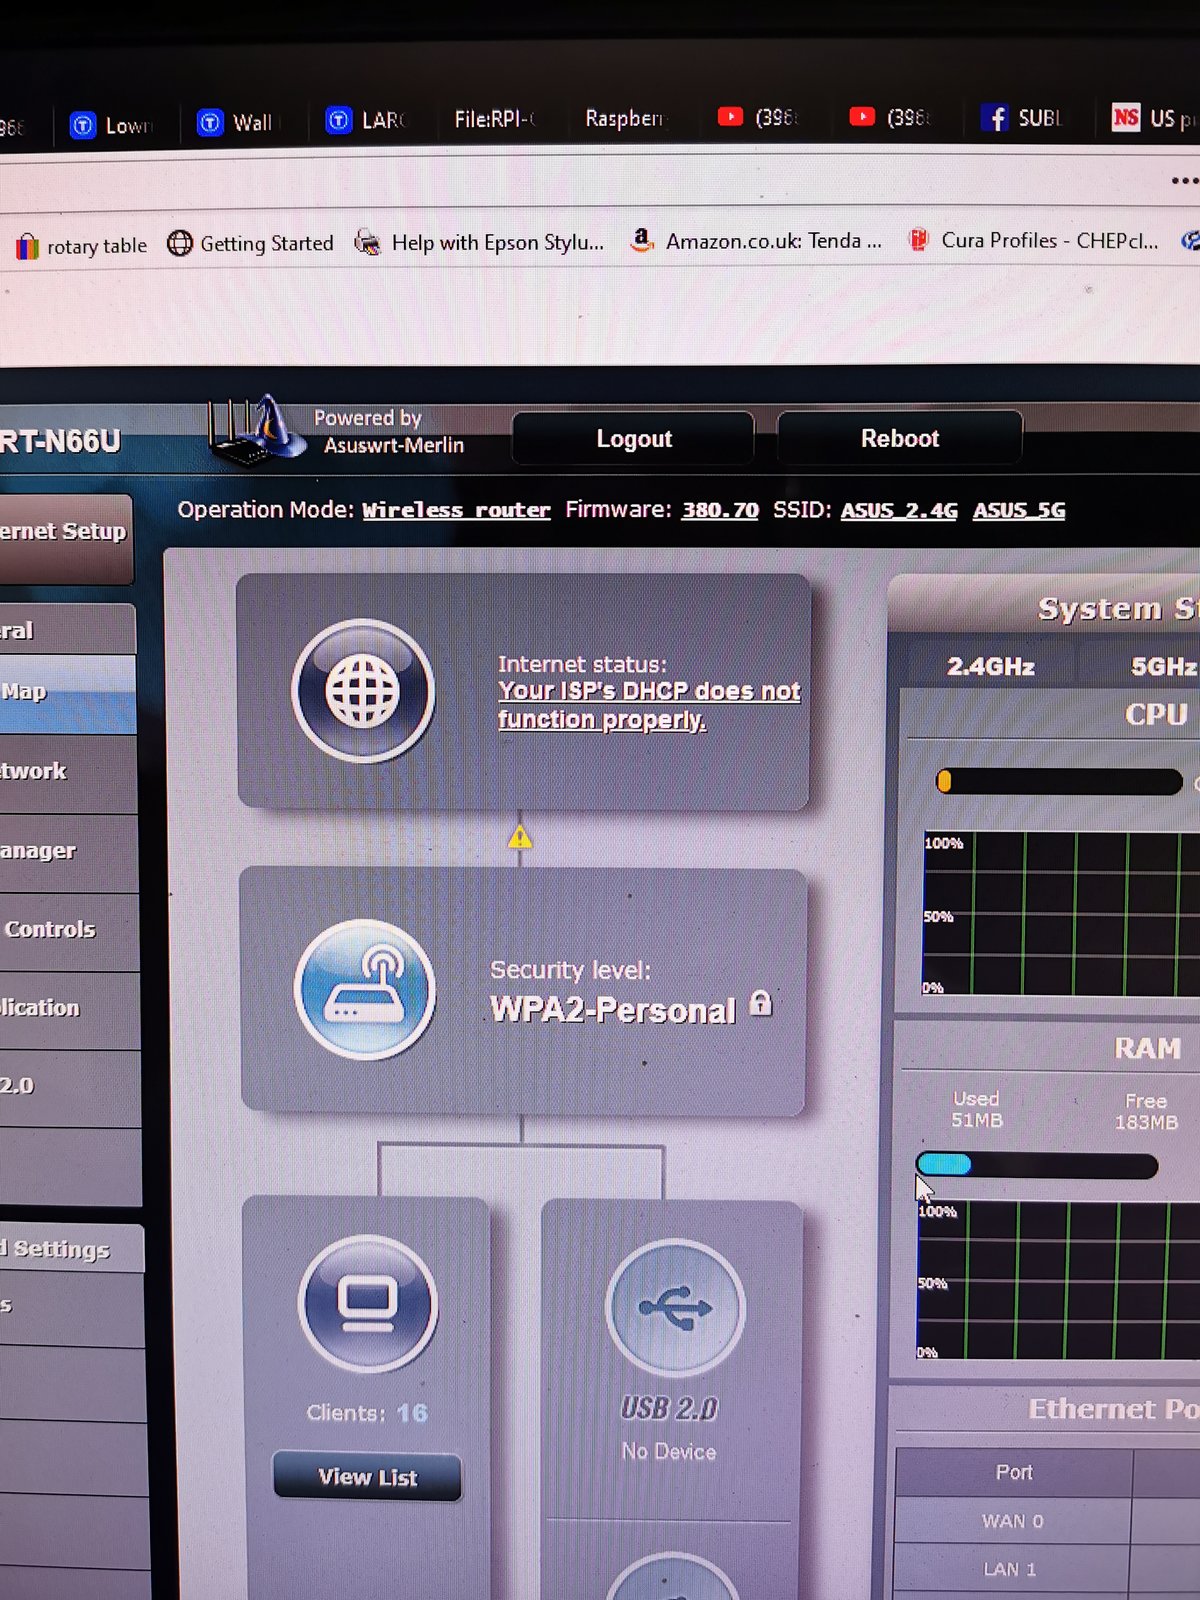Click the Logout button
Image resolution: width=1200 pixels, height=1600 pixels.
(x=634, y=438)
